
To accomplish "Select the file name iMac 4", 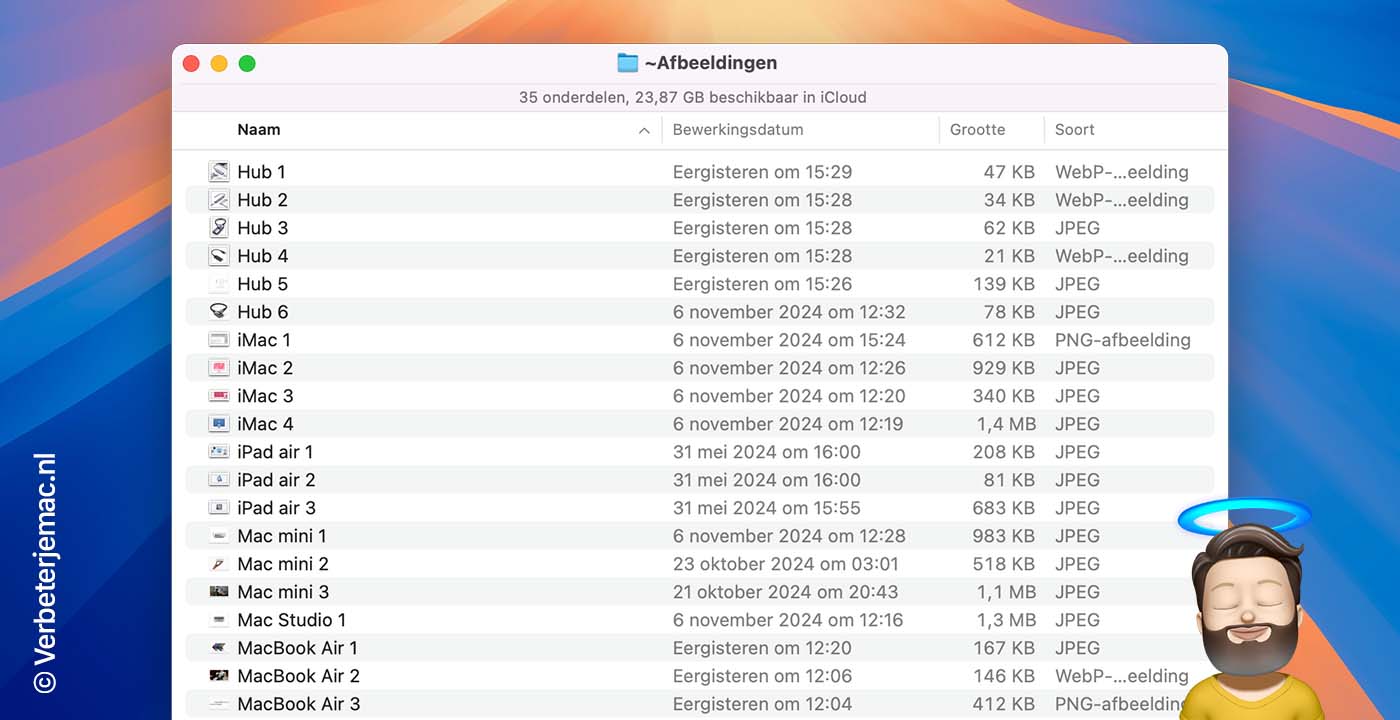I will tap(265, 424).
